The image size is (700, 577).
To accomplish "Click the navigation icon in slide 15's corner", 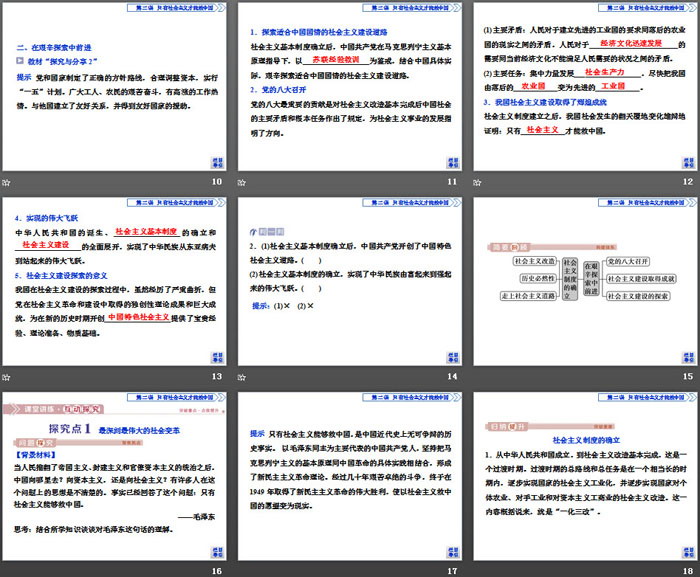I will click(x=688, y=357).
